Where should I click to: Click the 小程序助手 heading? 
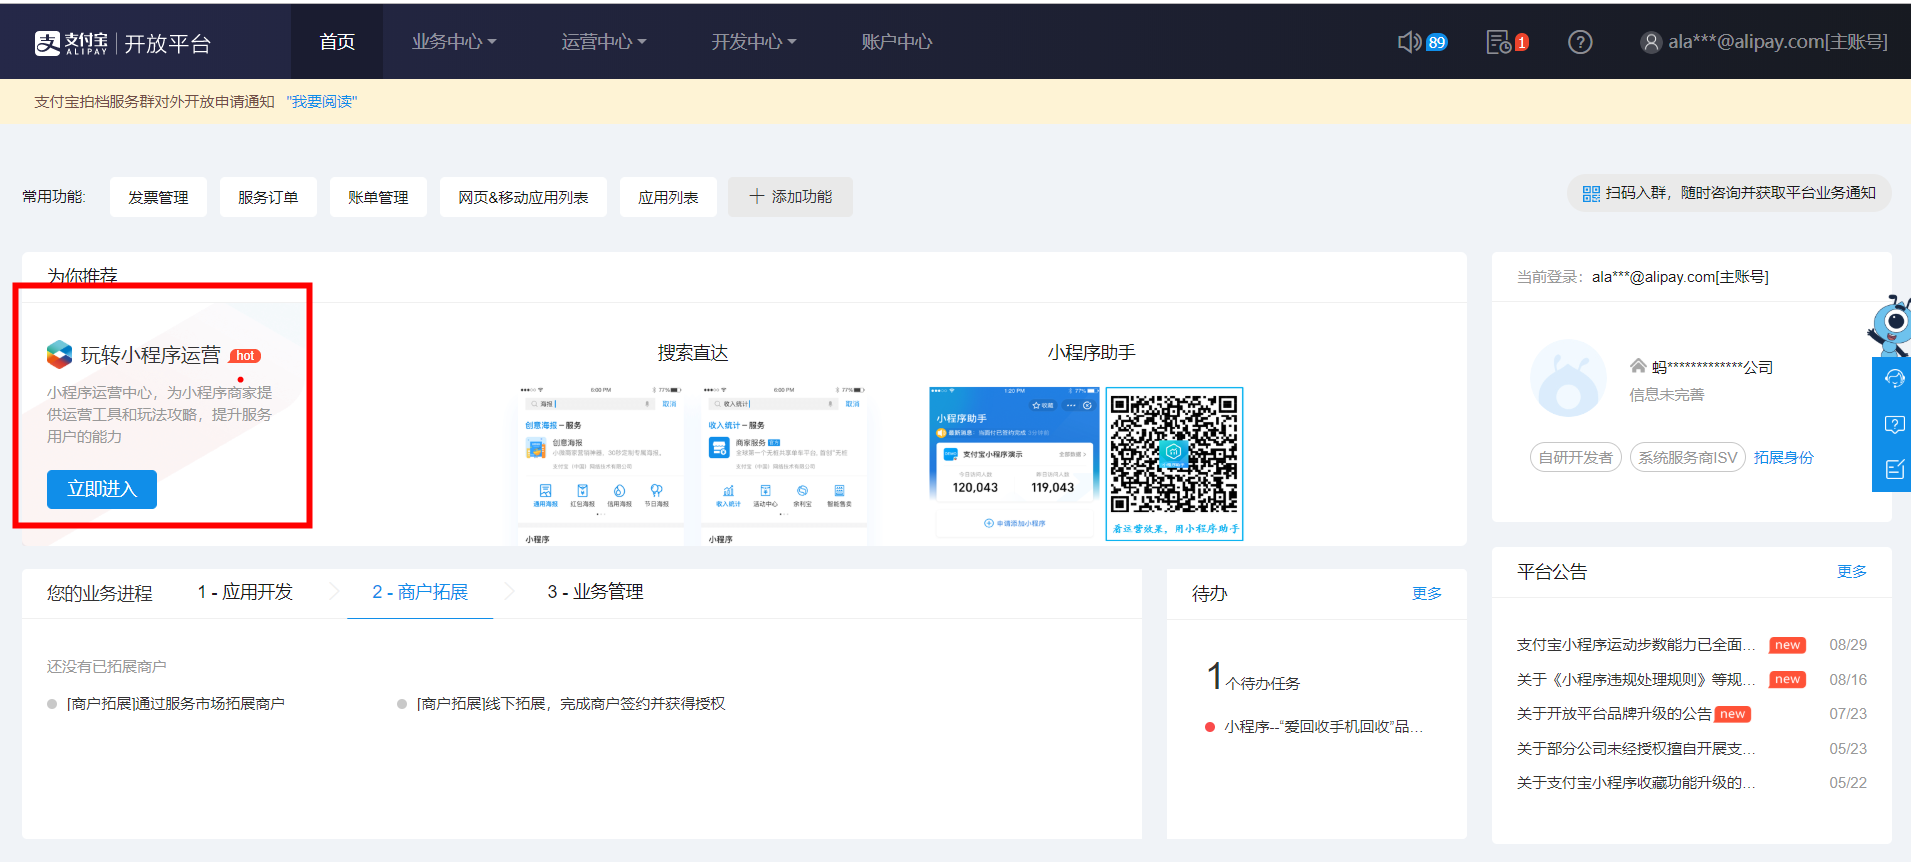pyautogui.click(x=1092, y=353)
